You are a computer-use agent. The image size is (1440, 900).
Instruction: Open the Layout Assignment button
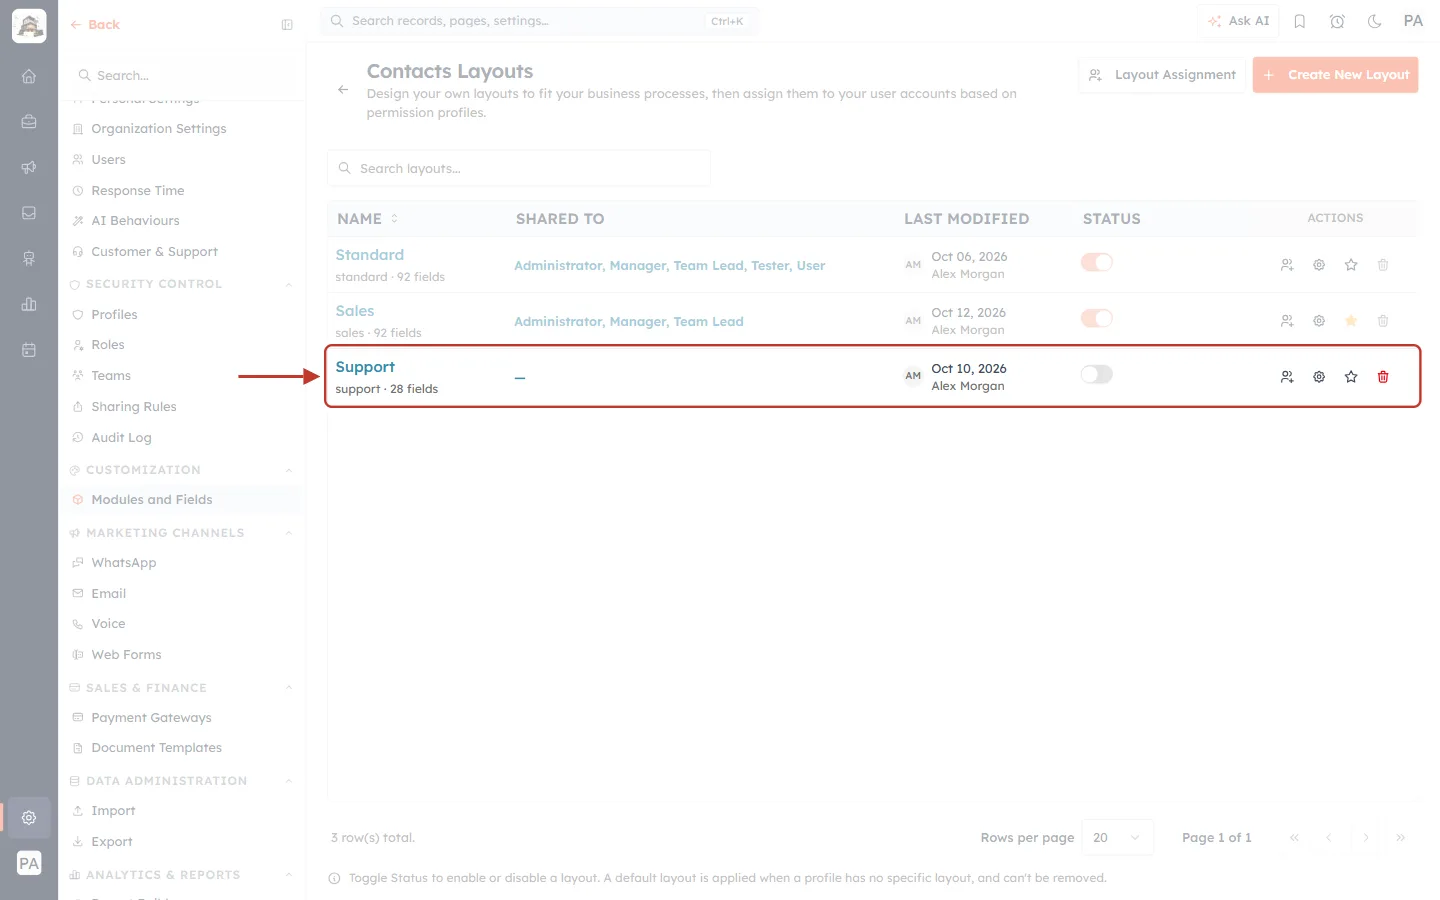tap(1162, 75)
